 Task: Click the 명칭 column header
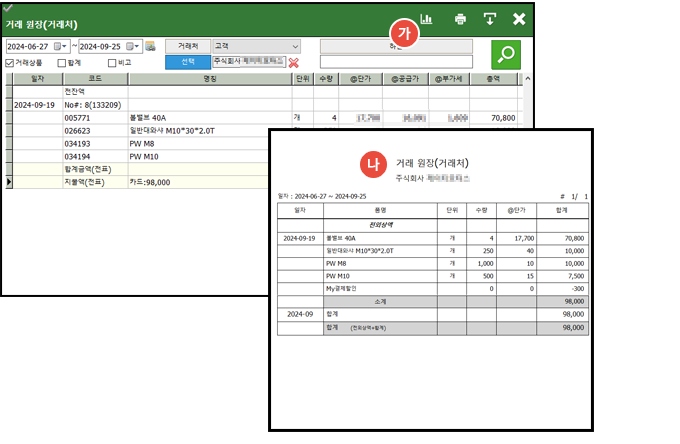209,77
